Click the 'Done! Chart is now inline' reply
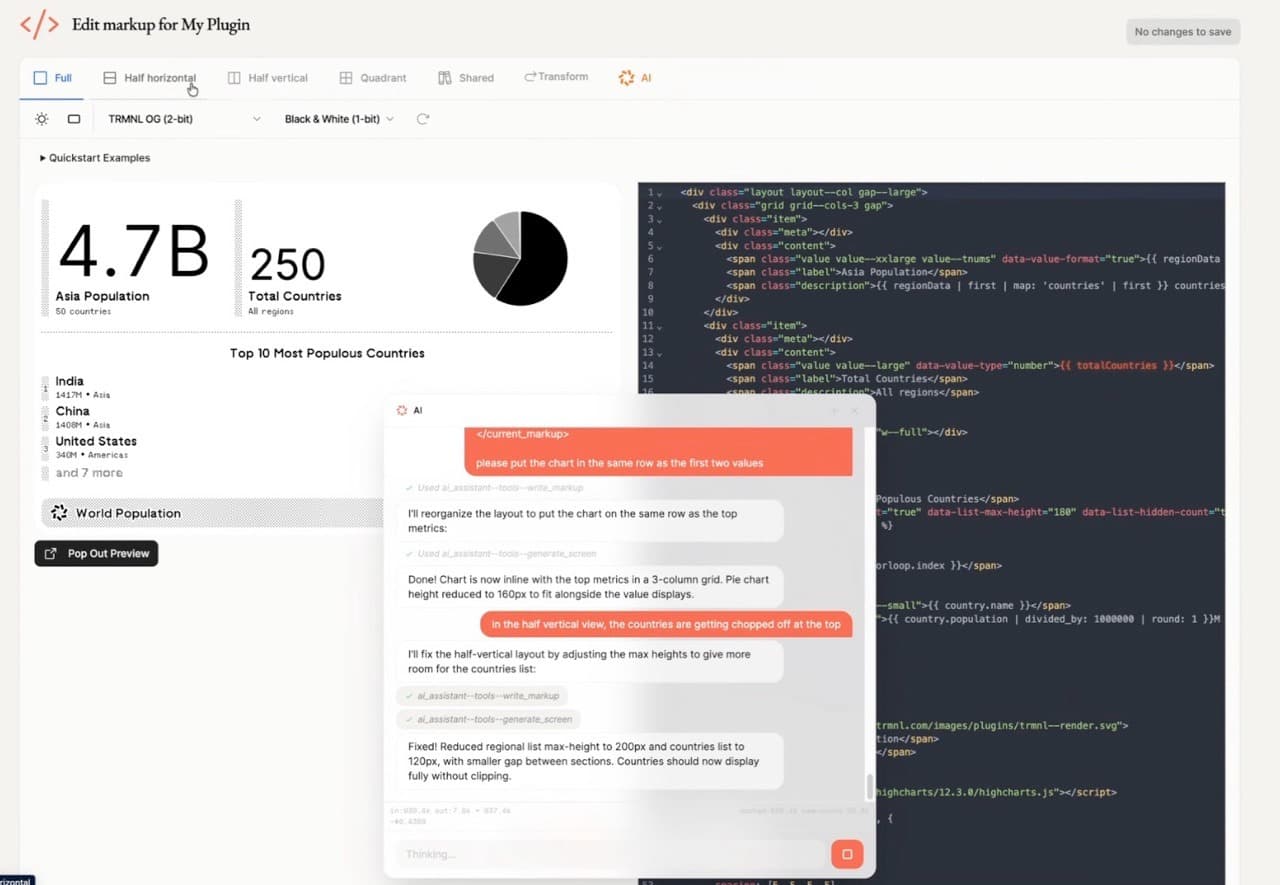The height and width of the screenshot is (885, 1280). point(590,586)
